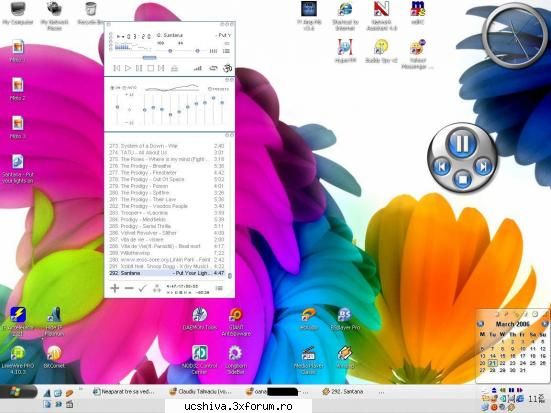This screenshot has height=413, width=551.
Task: Open Media Player Classic desktop icon
Action: [x=308, y=359]
